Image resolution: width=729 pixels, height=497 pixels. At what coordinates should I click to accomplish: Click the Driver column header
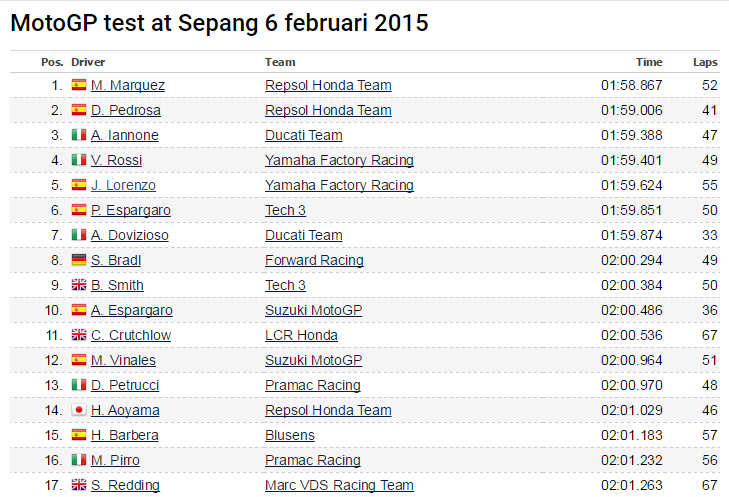88,62
